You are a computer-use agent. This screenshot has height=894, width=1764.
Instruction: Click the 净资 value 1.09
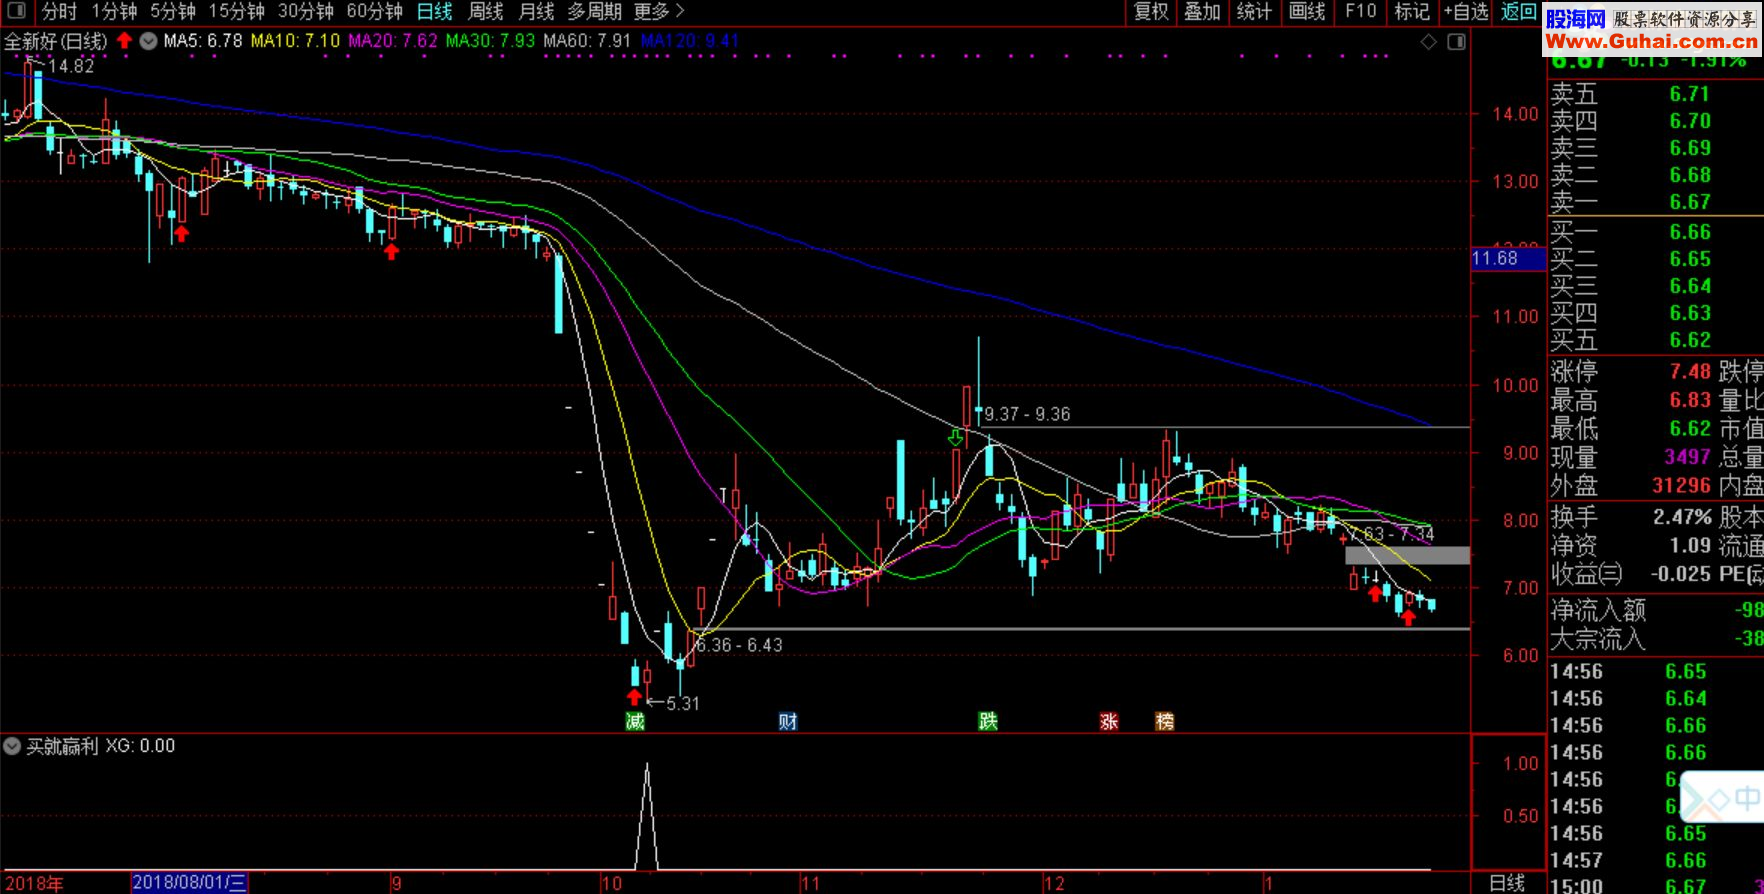click(1689, 545)
